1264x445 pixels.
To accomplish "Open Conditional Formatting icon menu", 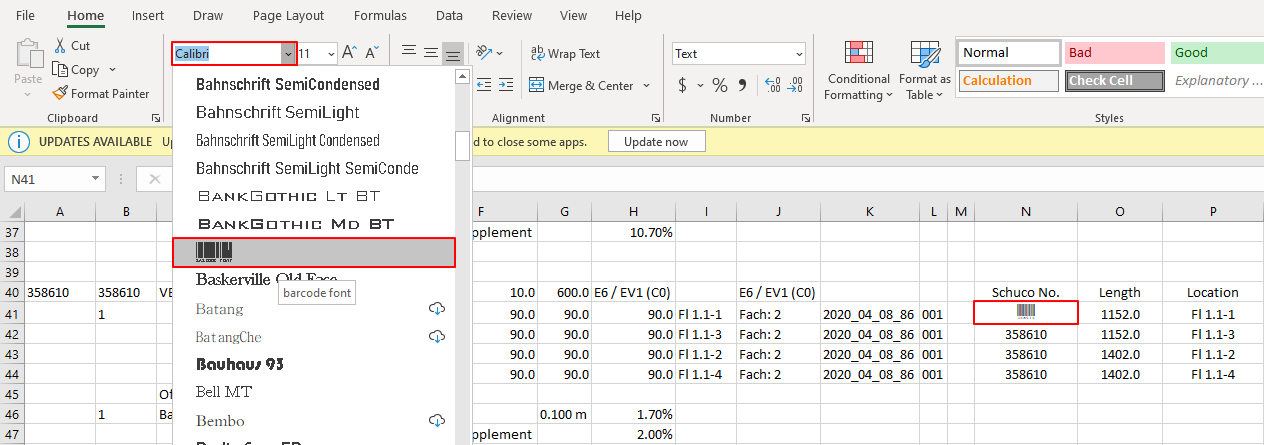I will pos(858,54).
